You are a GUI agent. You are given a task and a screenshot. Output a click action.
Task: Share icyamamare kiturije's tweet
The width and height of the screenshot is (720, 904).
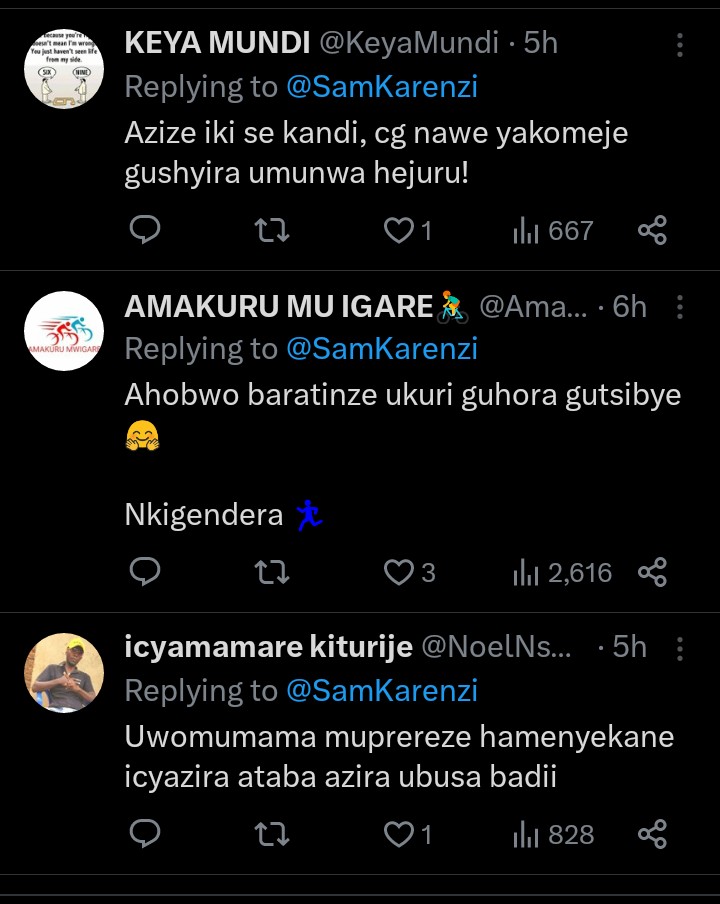pyautogui.click(x=652, y=834)
